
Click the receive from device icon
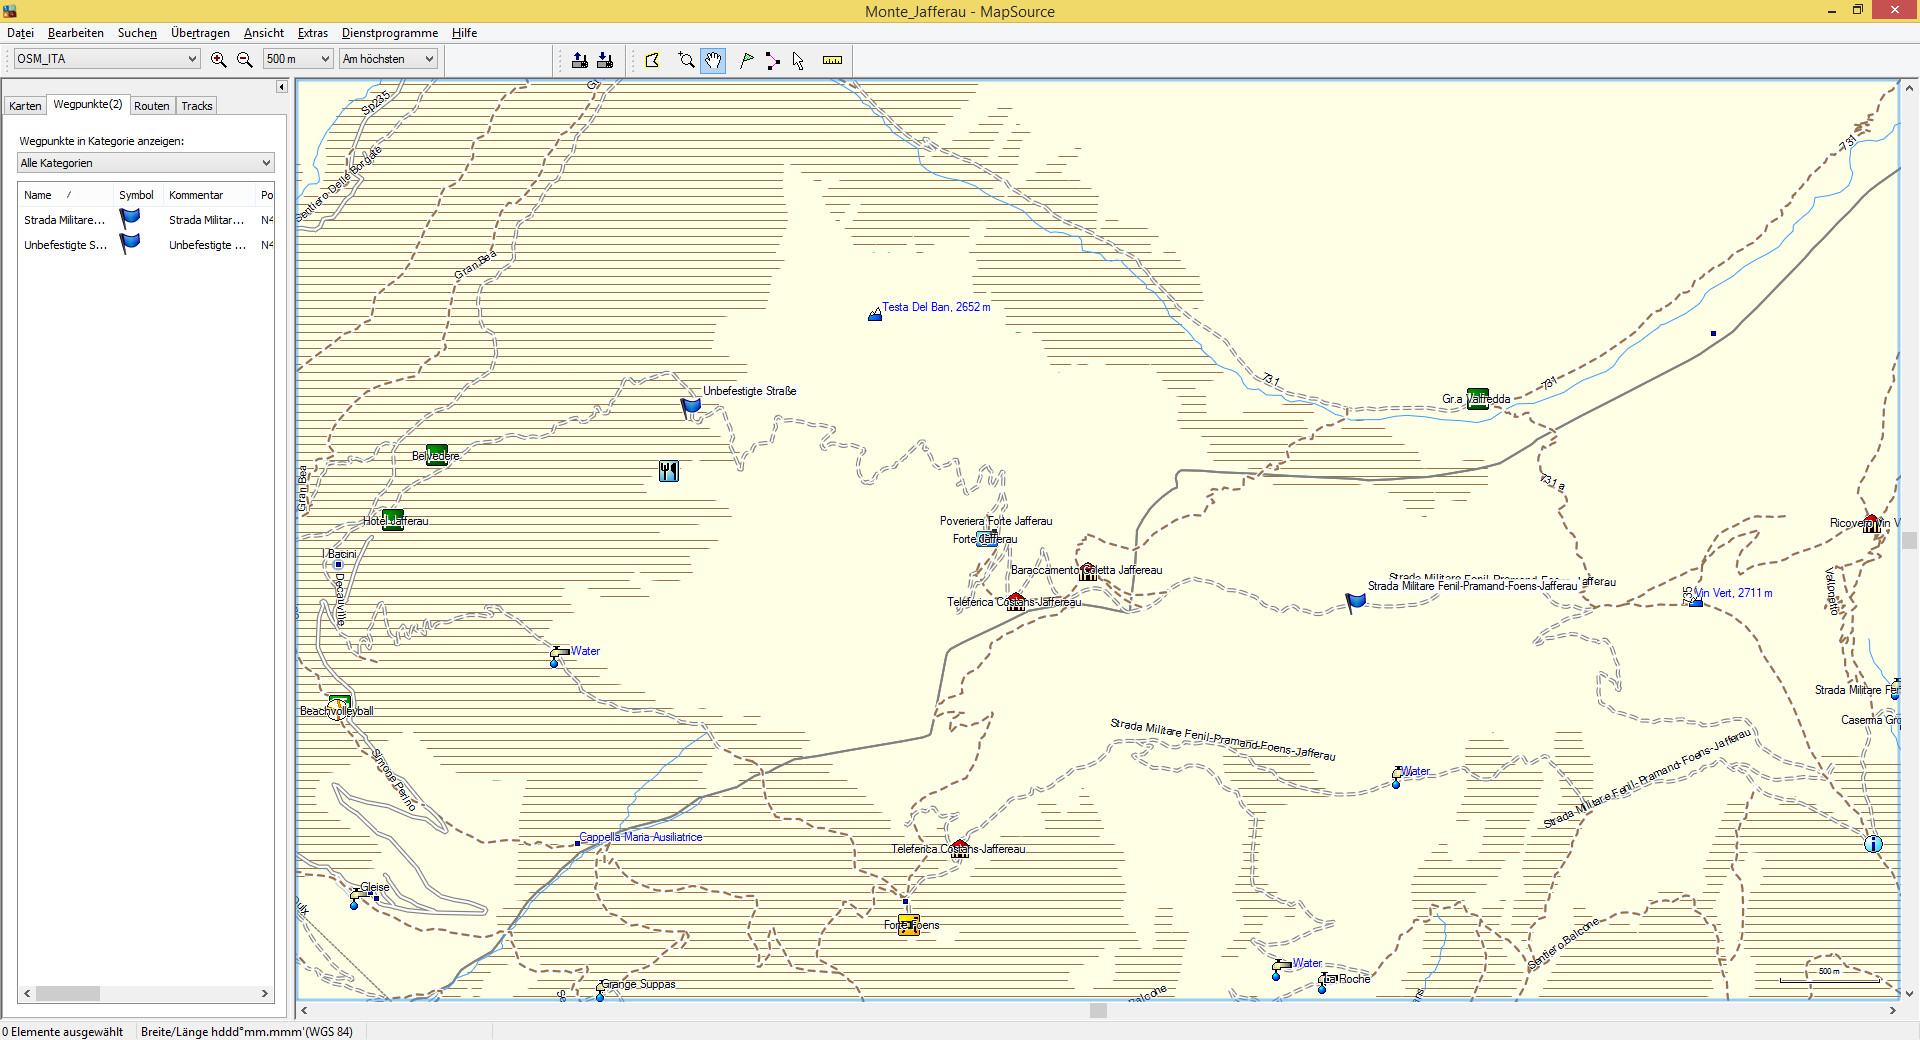[x=605, y=60]
